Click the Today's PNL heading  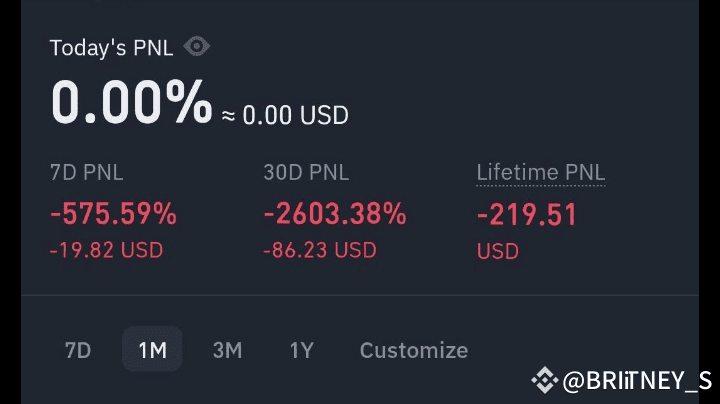(x=111, y=48)
